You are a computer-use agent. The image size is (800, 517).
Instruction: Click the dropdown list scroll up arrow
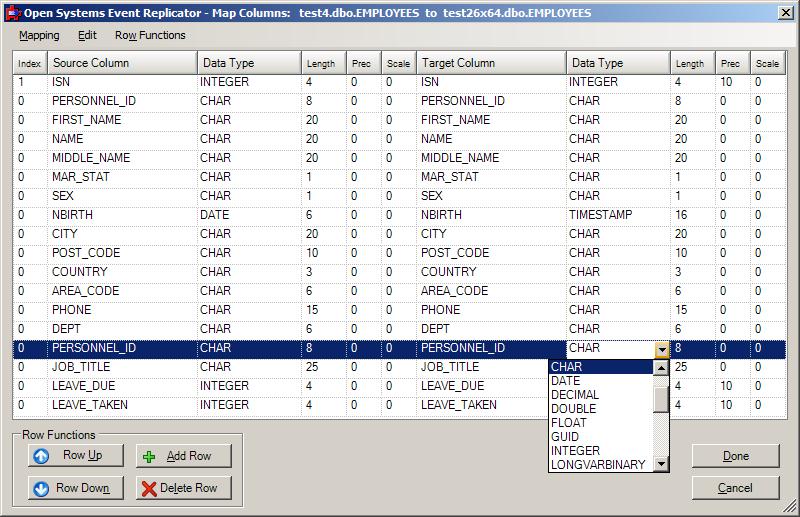(x=661, y=367)
